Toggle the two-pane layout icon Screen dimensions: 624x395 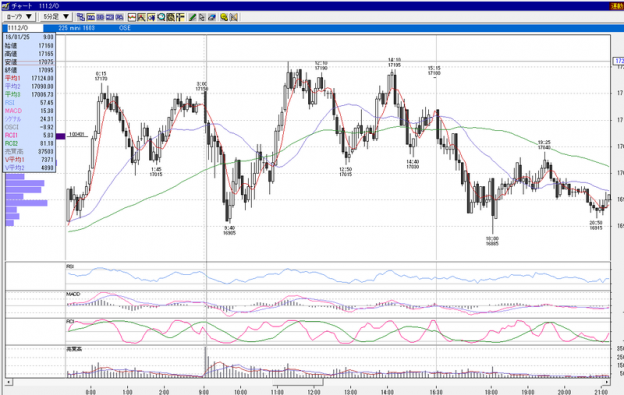point(100,17)
